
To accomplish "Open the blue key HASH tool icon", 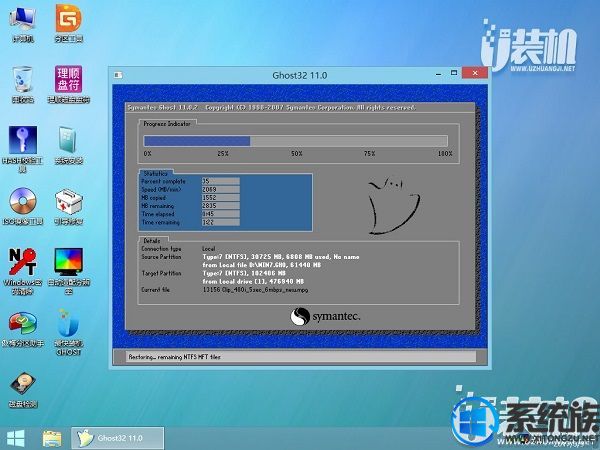I will [23, 148].
